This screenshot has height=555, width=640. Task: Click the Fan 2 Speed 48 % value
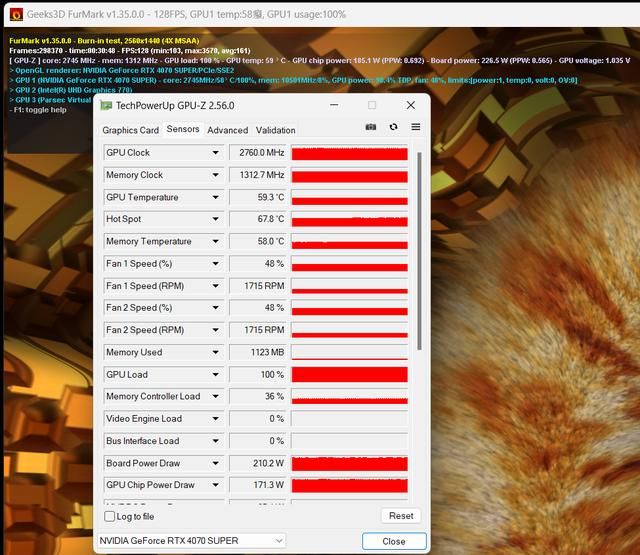(x=258, y=308)
